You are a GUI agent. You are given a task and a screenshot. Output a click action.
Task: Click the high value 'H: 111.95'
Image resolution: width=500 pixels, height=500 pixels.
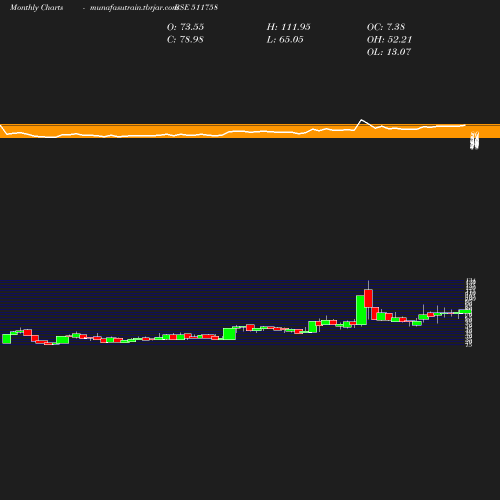coord(289,27)
